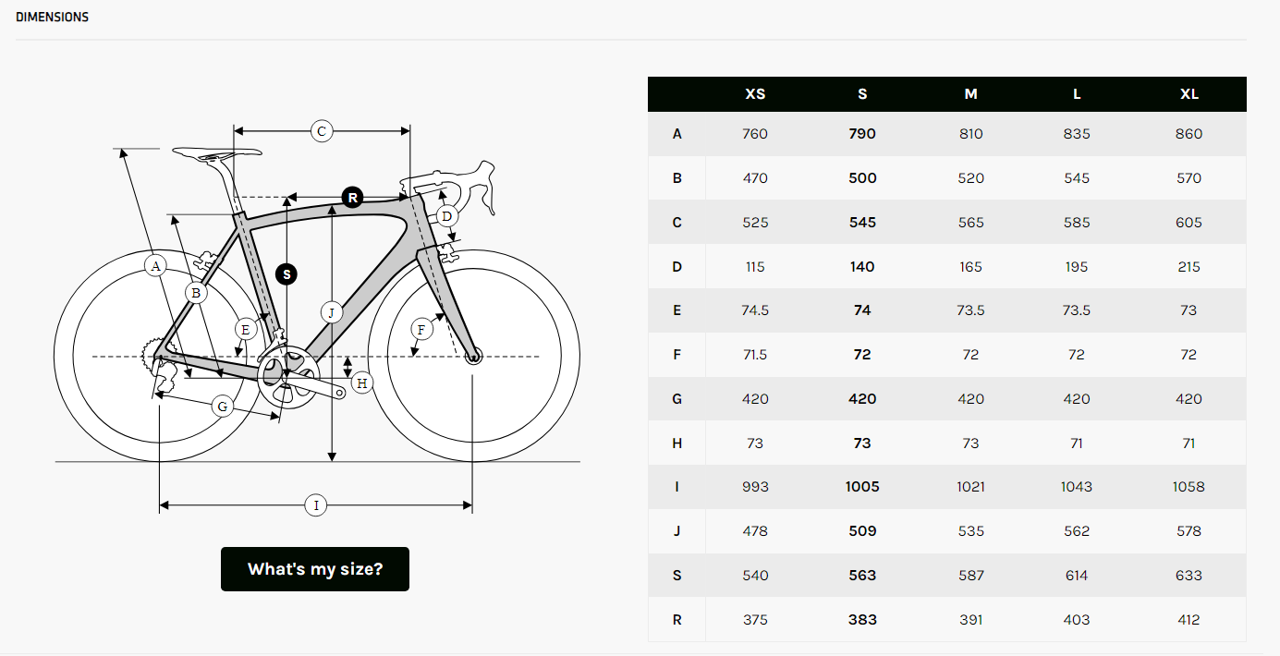Click the circled G chainstay label
The height and width of the screenshot is (656, 1280).
click(x=222, y=406)
